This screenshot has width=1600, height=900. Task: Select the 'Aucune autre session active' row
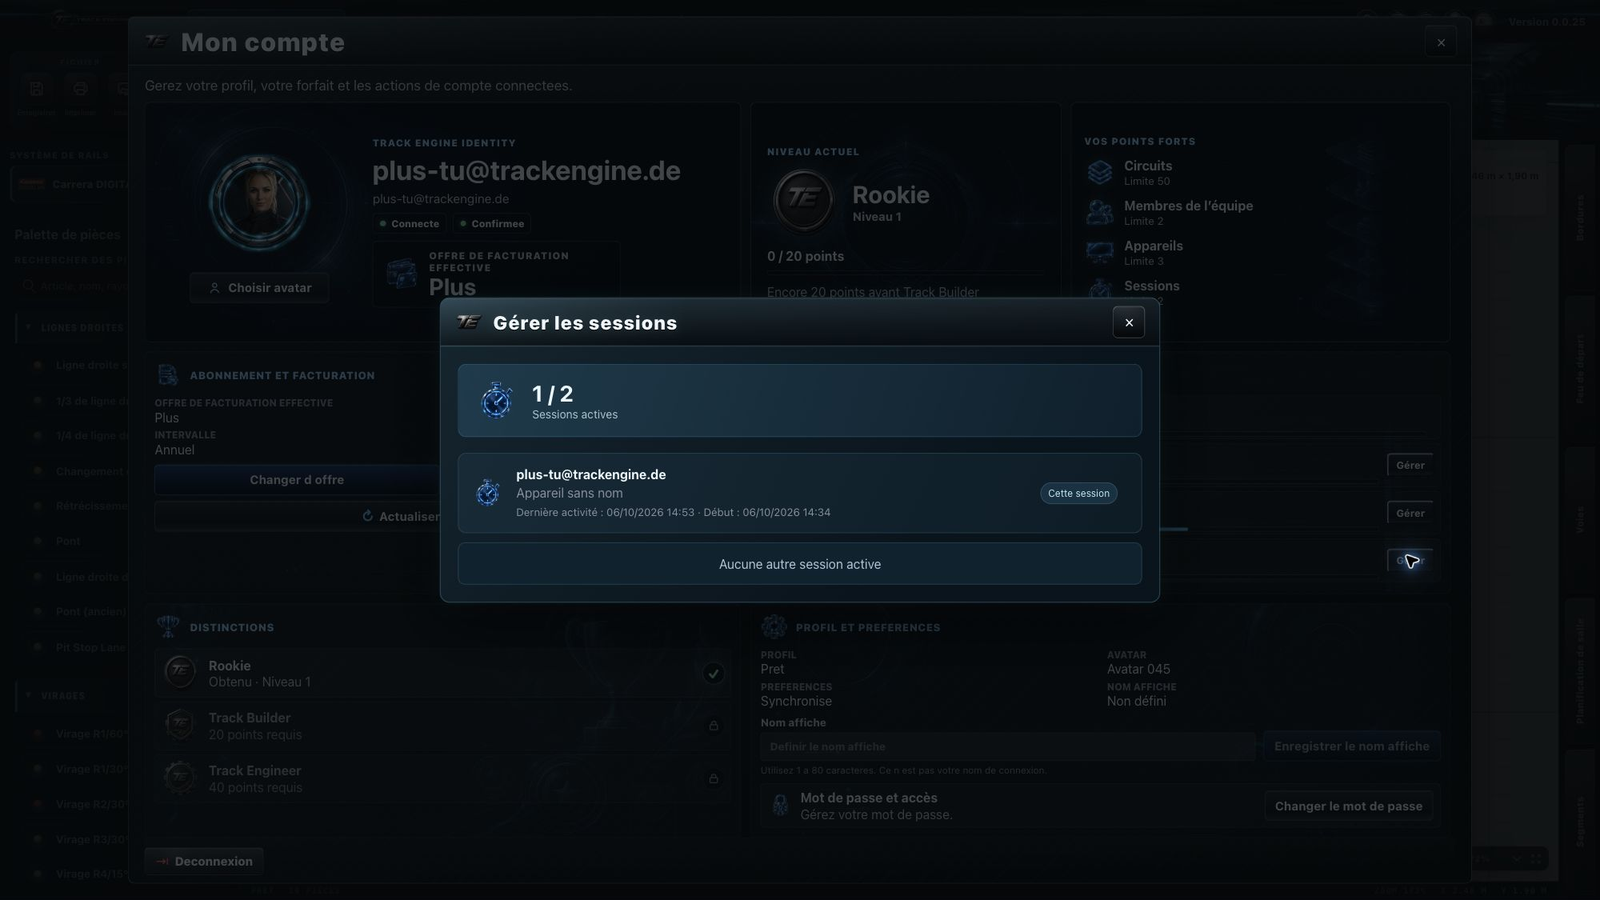click(799, 564)
